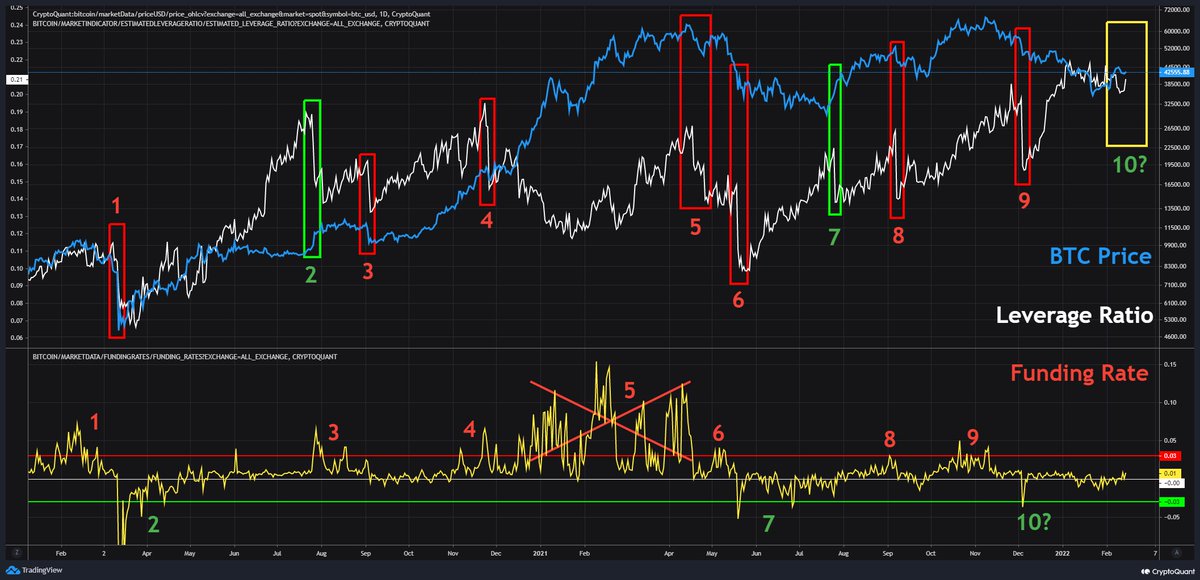Click the 9900.00 price axis value
The height and width of the screenshot is (580, 1200).
click(1173, 245)
